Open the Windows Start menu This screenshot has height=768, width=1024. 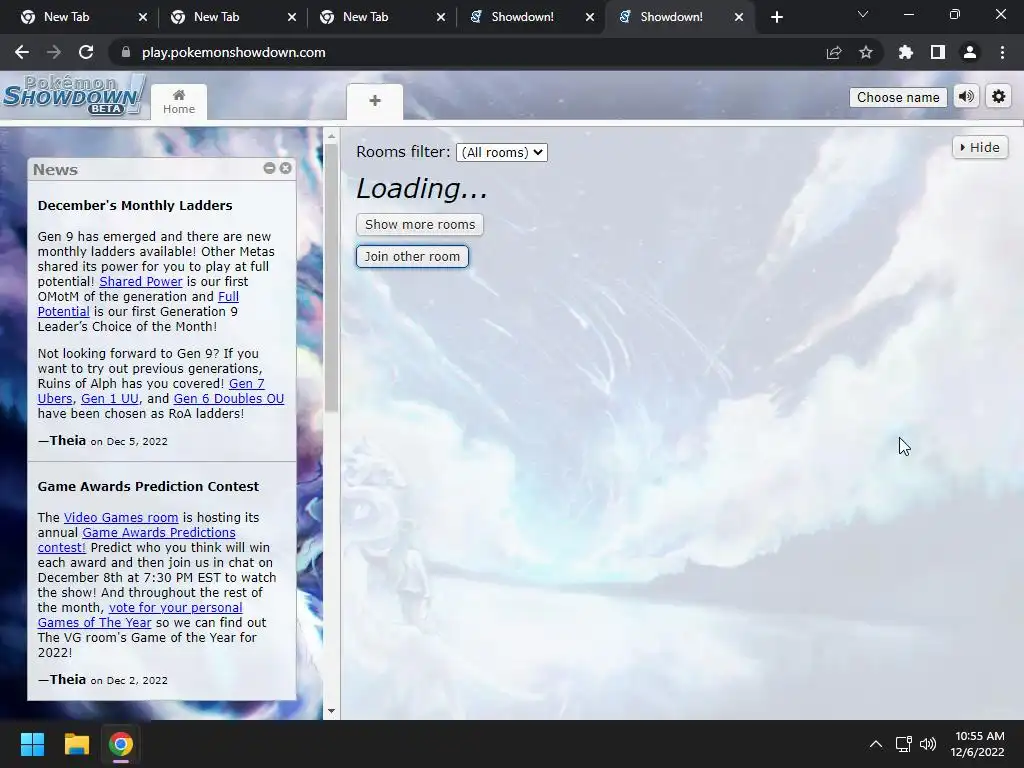[32, 744]
